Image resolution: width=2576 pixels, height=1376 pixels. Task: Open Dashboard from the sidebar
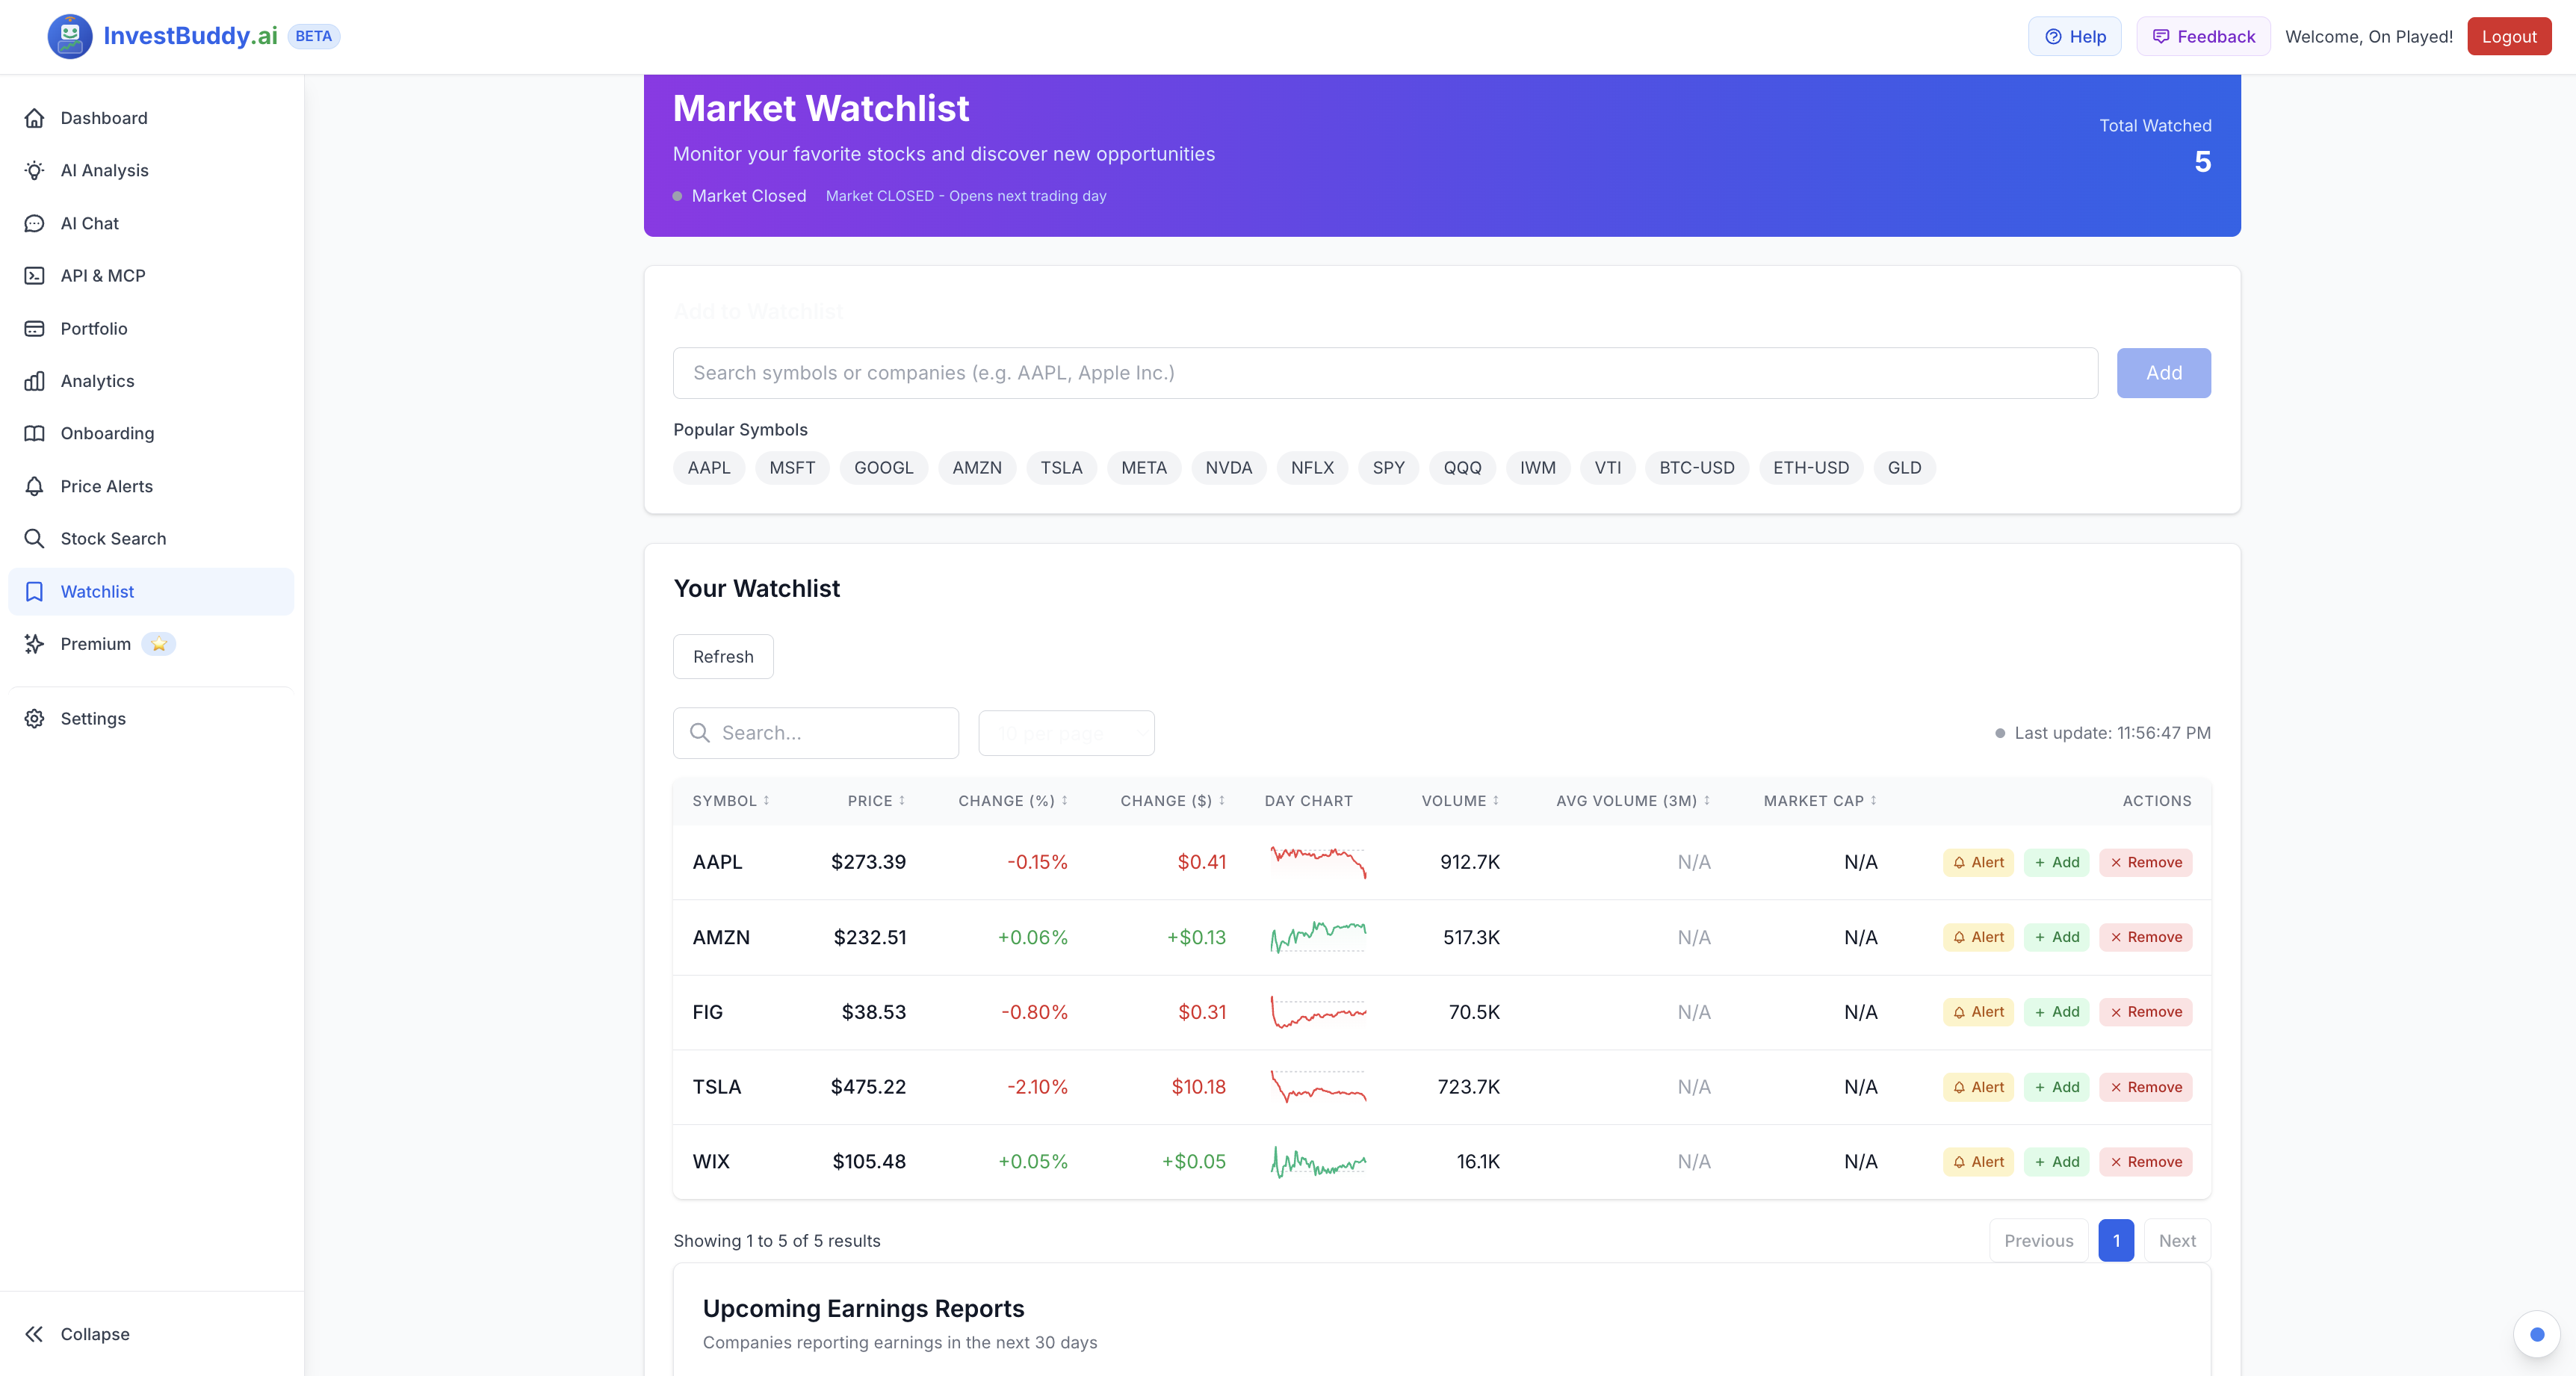coord(151,118)
